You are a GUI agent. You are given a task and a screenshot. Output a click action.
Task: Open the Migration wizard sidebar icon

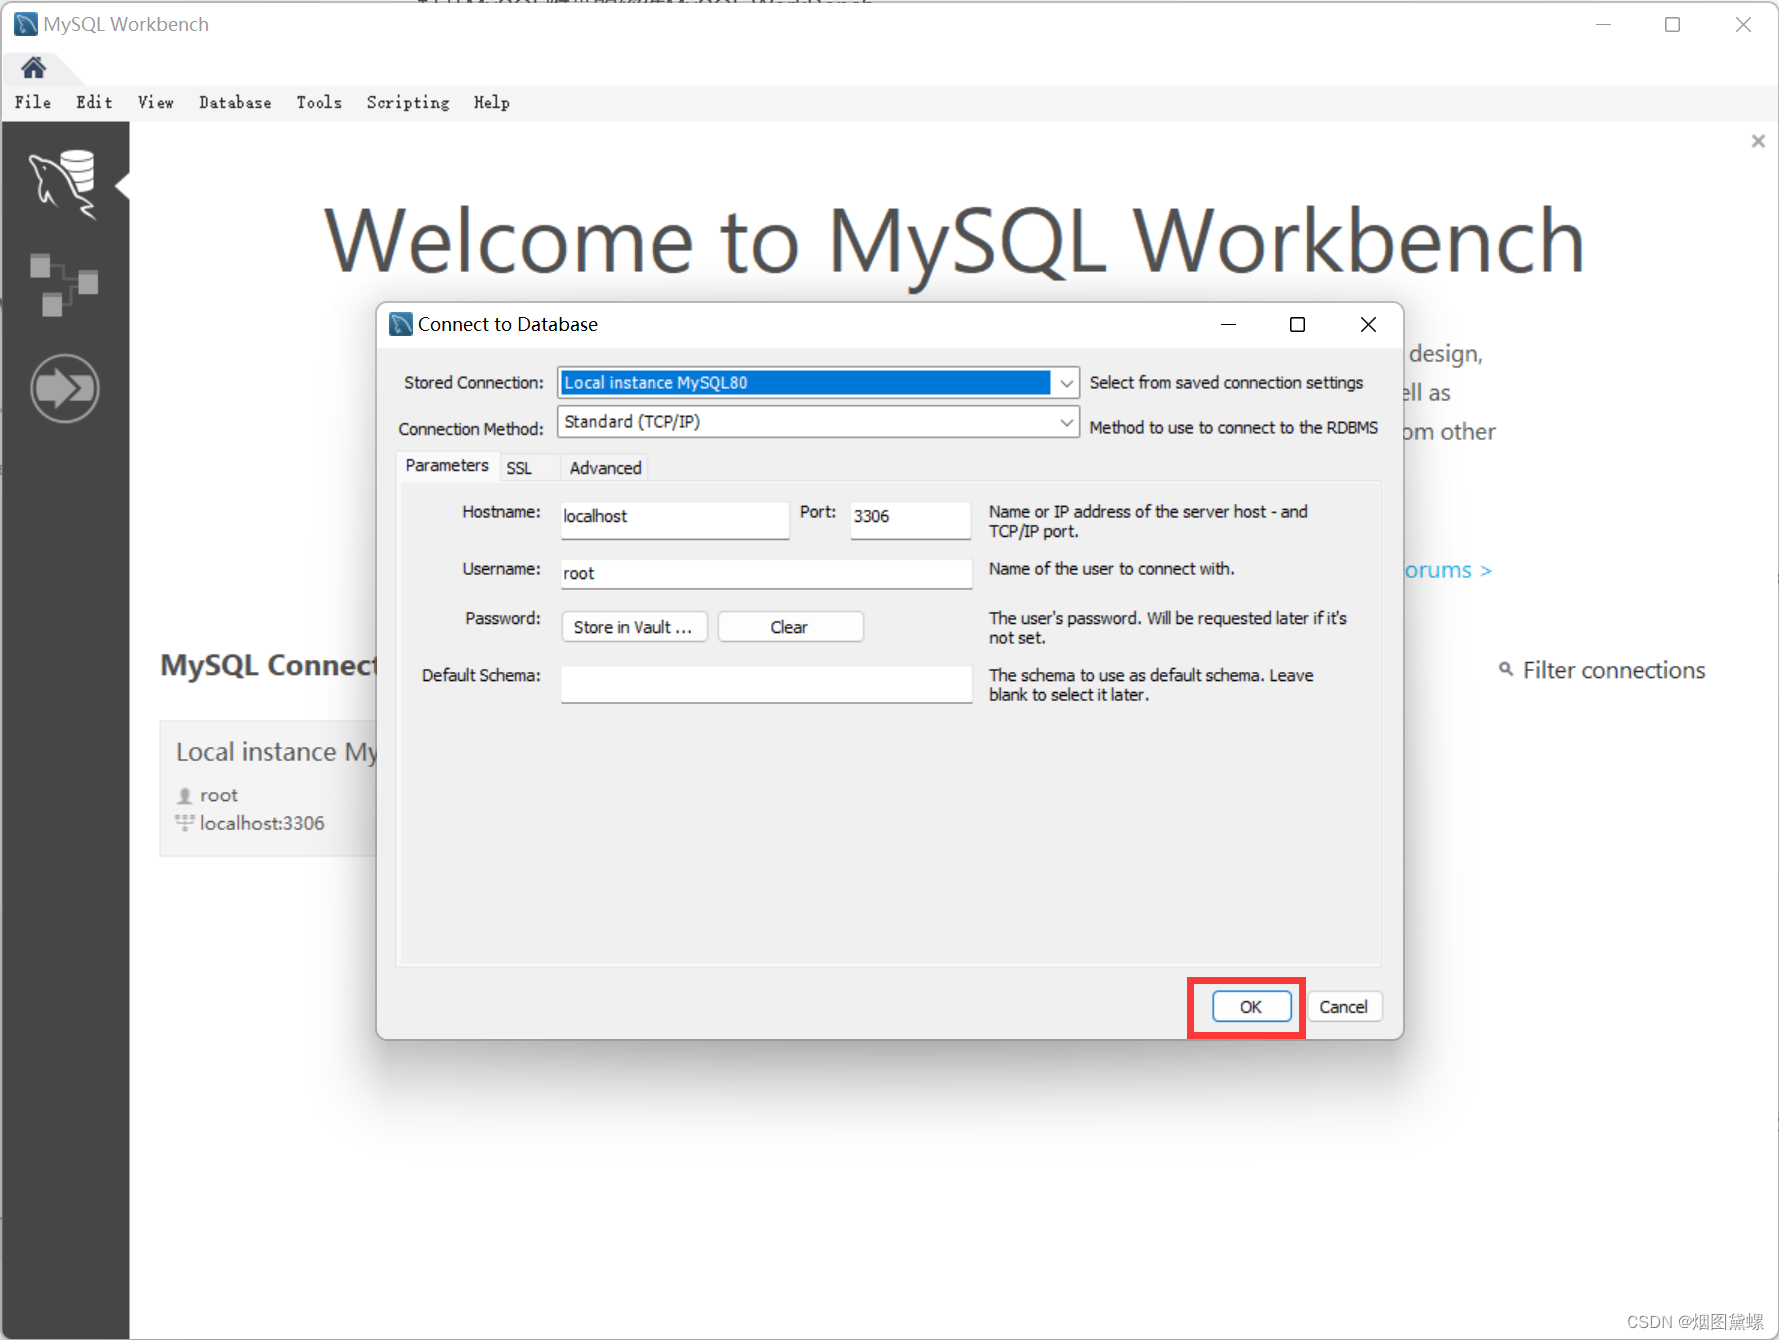point(64,388)
